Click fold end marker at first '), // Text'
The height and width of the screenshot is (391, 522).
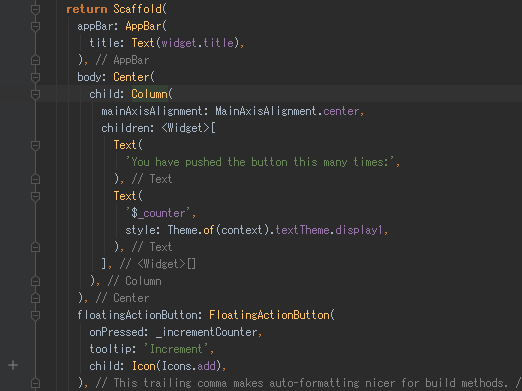pyautogui.click(x=35, y=179)
